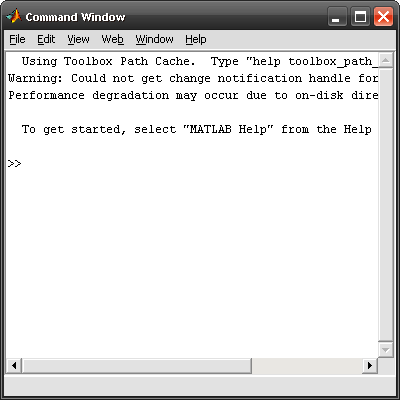
Task: Open the View menu
Action: coord(78,39)
